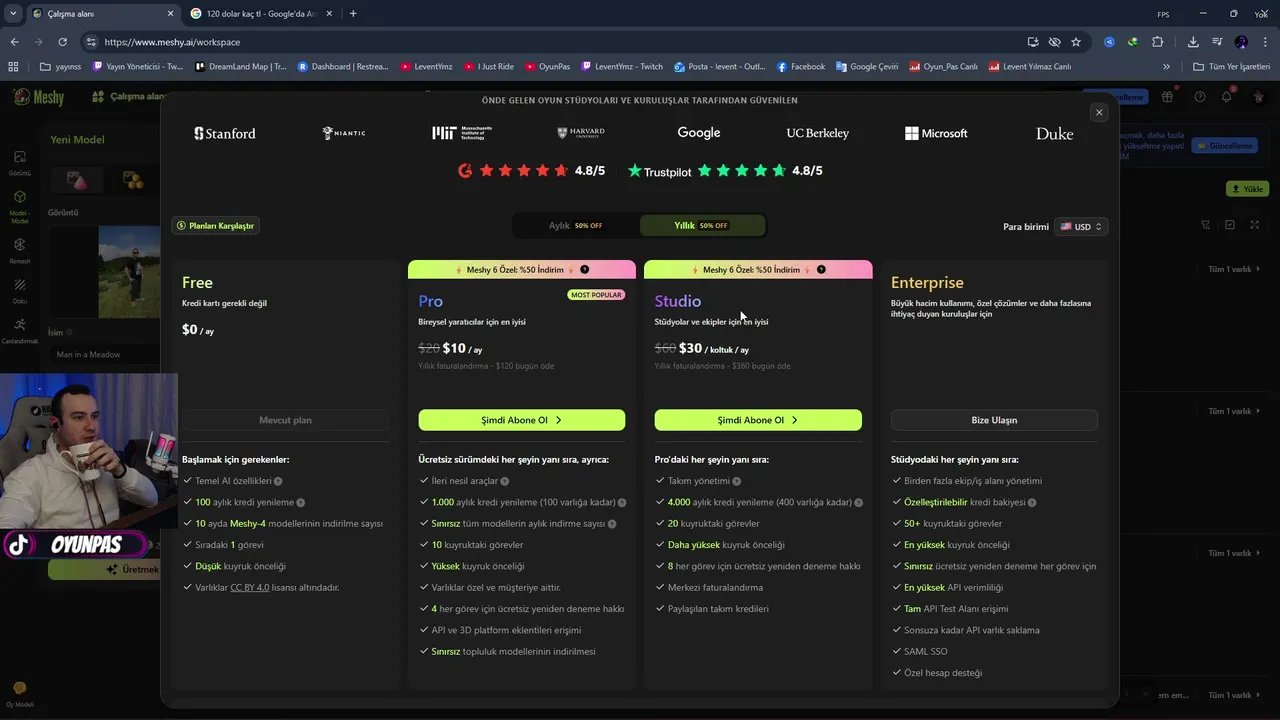1280x720 pixels.
Task: Open the browser extensions puzzle icon
Action: (1157, 42)
